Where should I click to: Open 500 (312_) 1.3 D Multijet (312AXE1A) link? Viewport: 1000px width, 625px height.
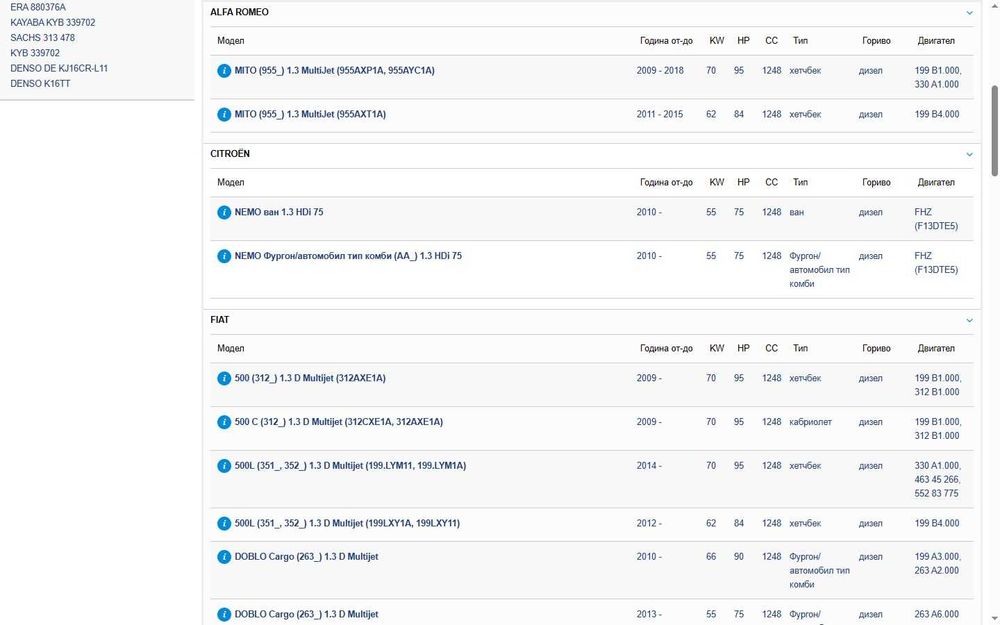point(310,378)
